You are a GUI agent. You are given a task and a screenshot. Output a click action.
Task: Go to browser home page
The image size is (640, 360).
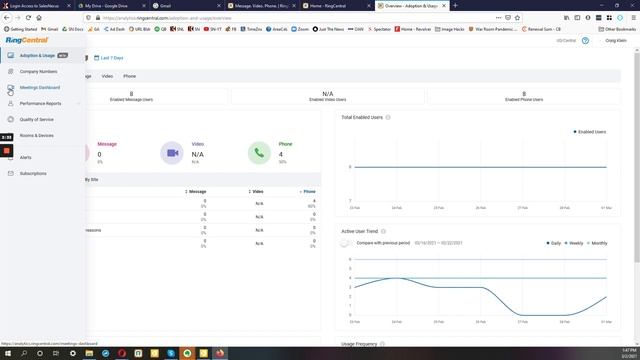point(39,18)
